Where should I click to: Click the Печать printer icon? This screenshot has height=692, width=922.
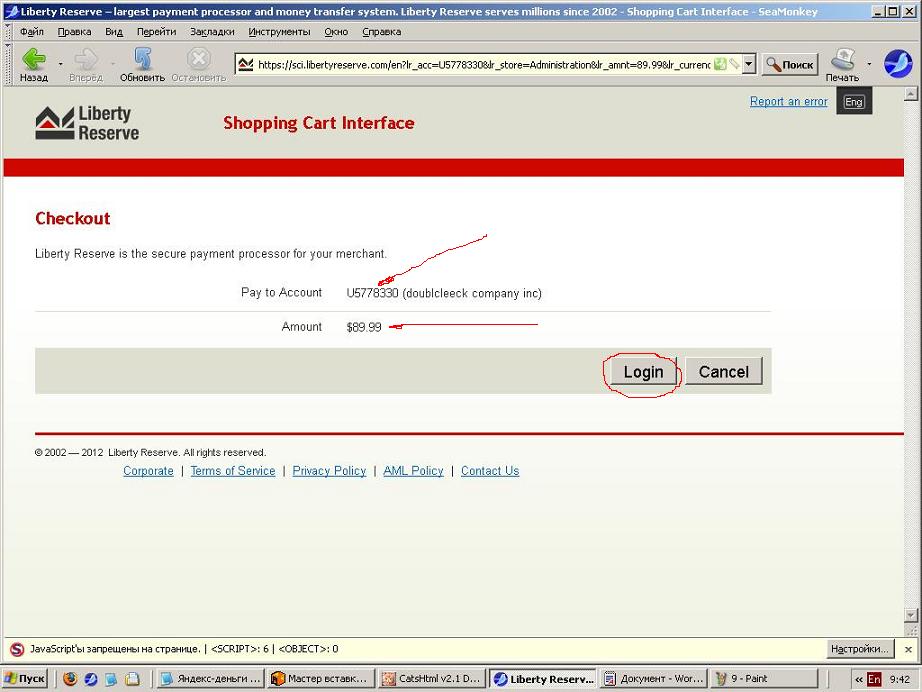843,65
